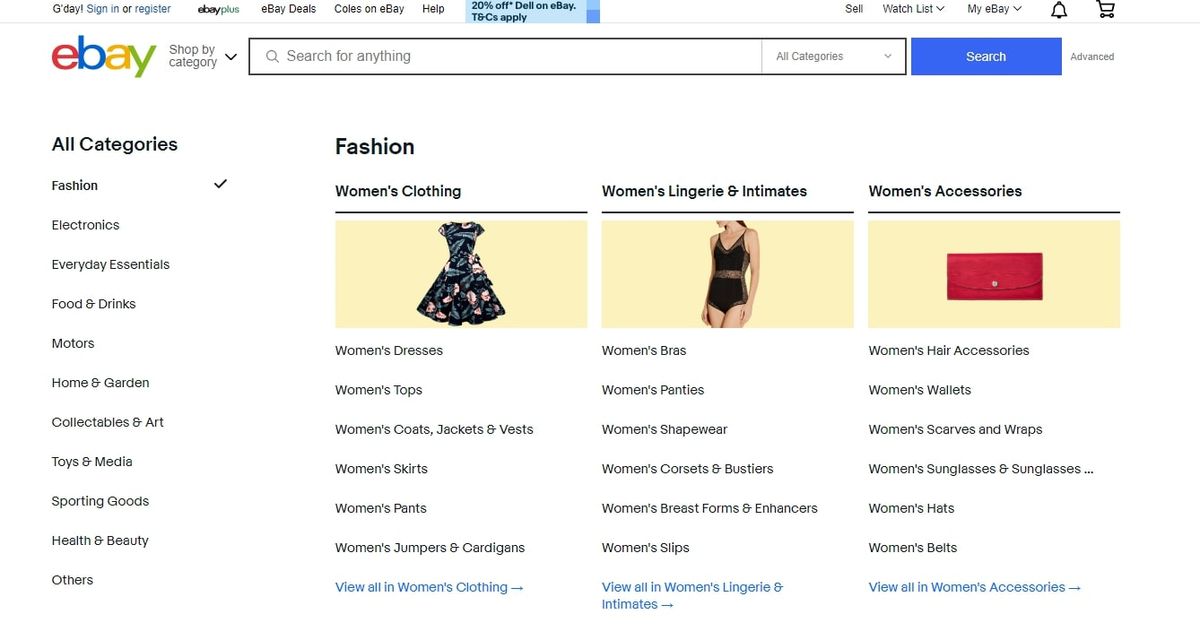
Task: Select the Fashion category with the checkmark
Action: point(74,185)
